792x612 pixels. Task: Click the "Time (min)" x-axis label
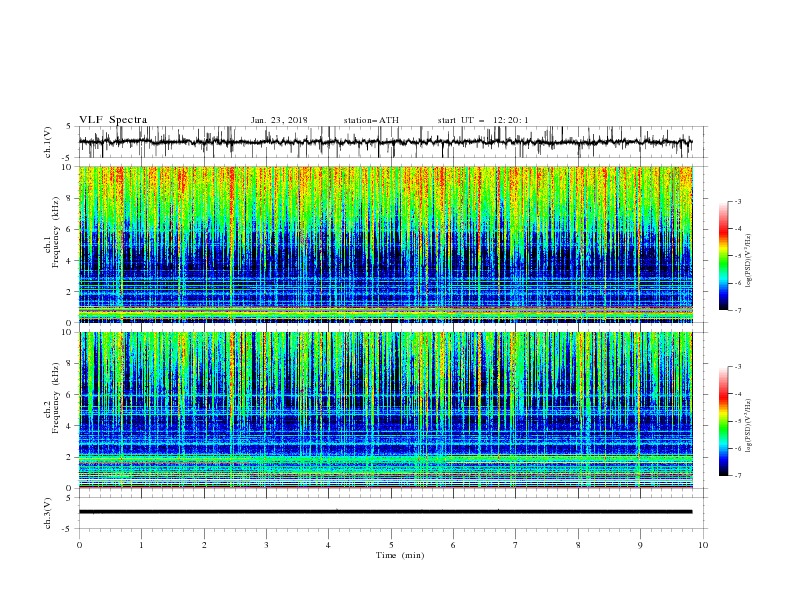tap(400, 555)
